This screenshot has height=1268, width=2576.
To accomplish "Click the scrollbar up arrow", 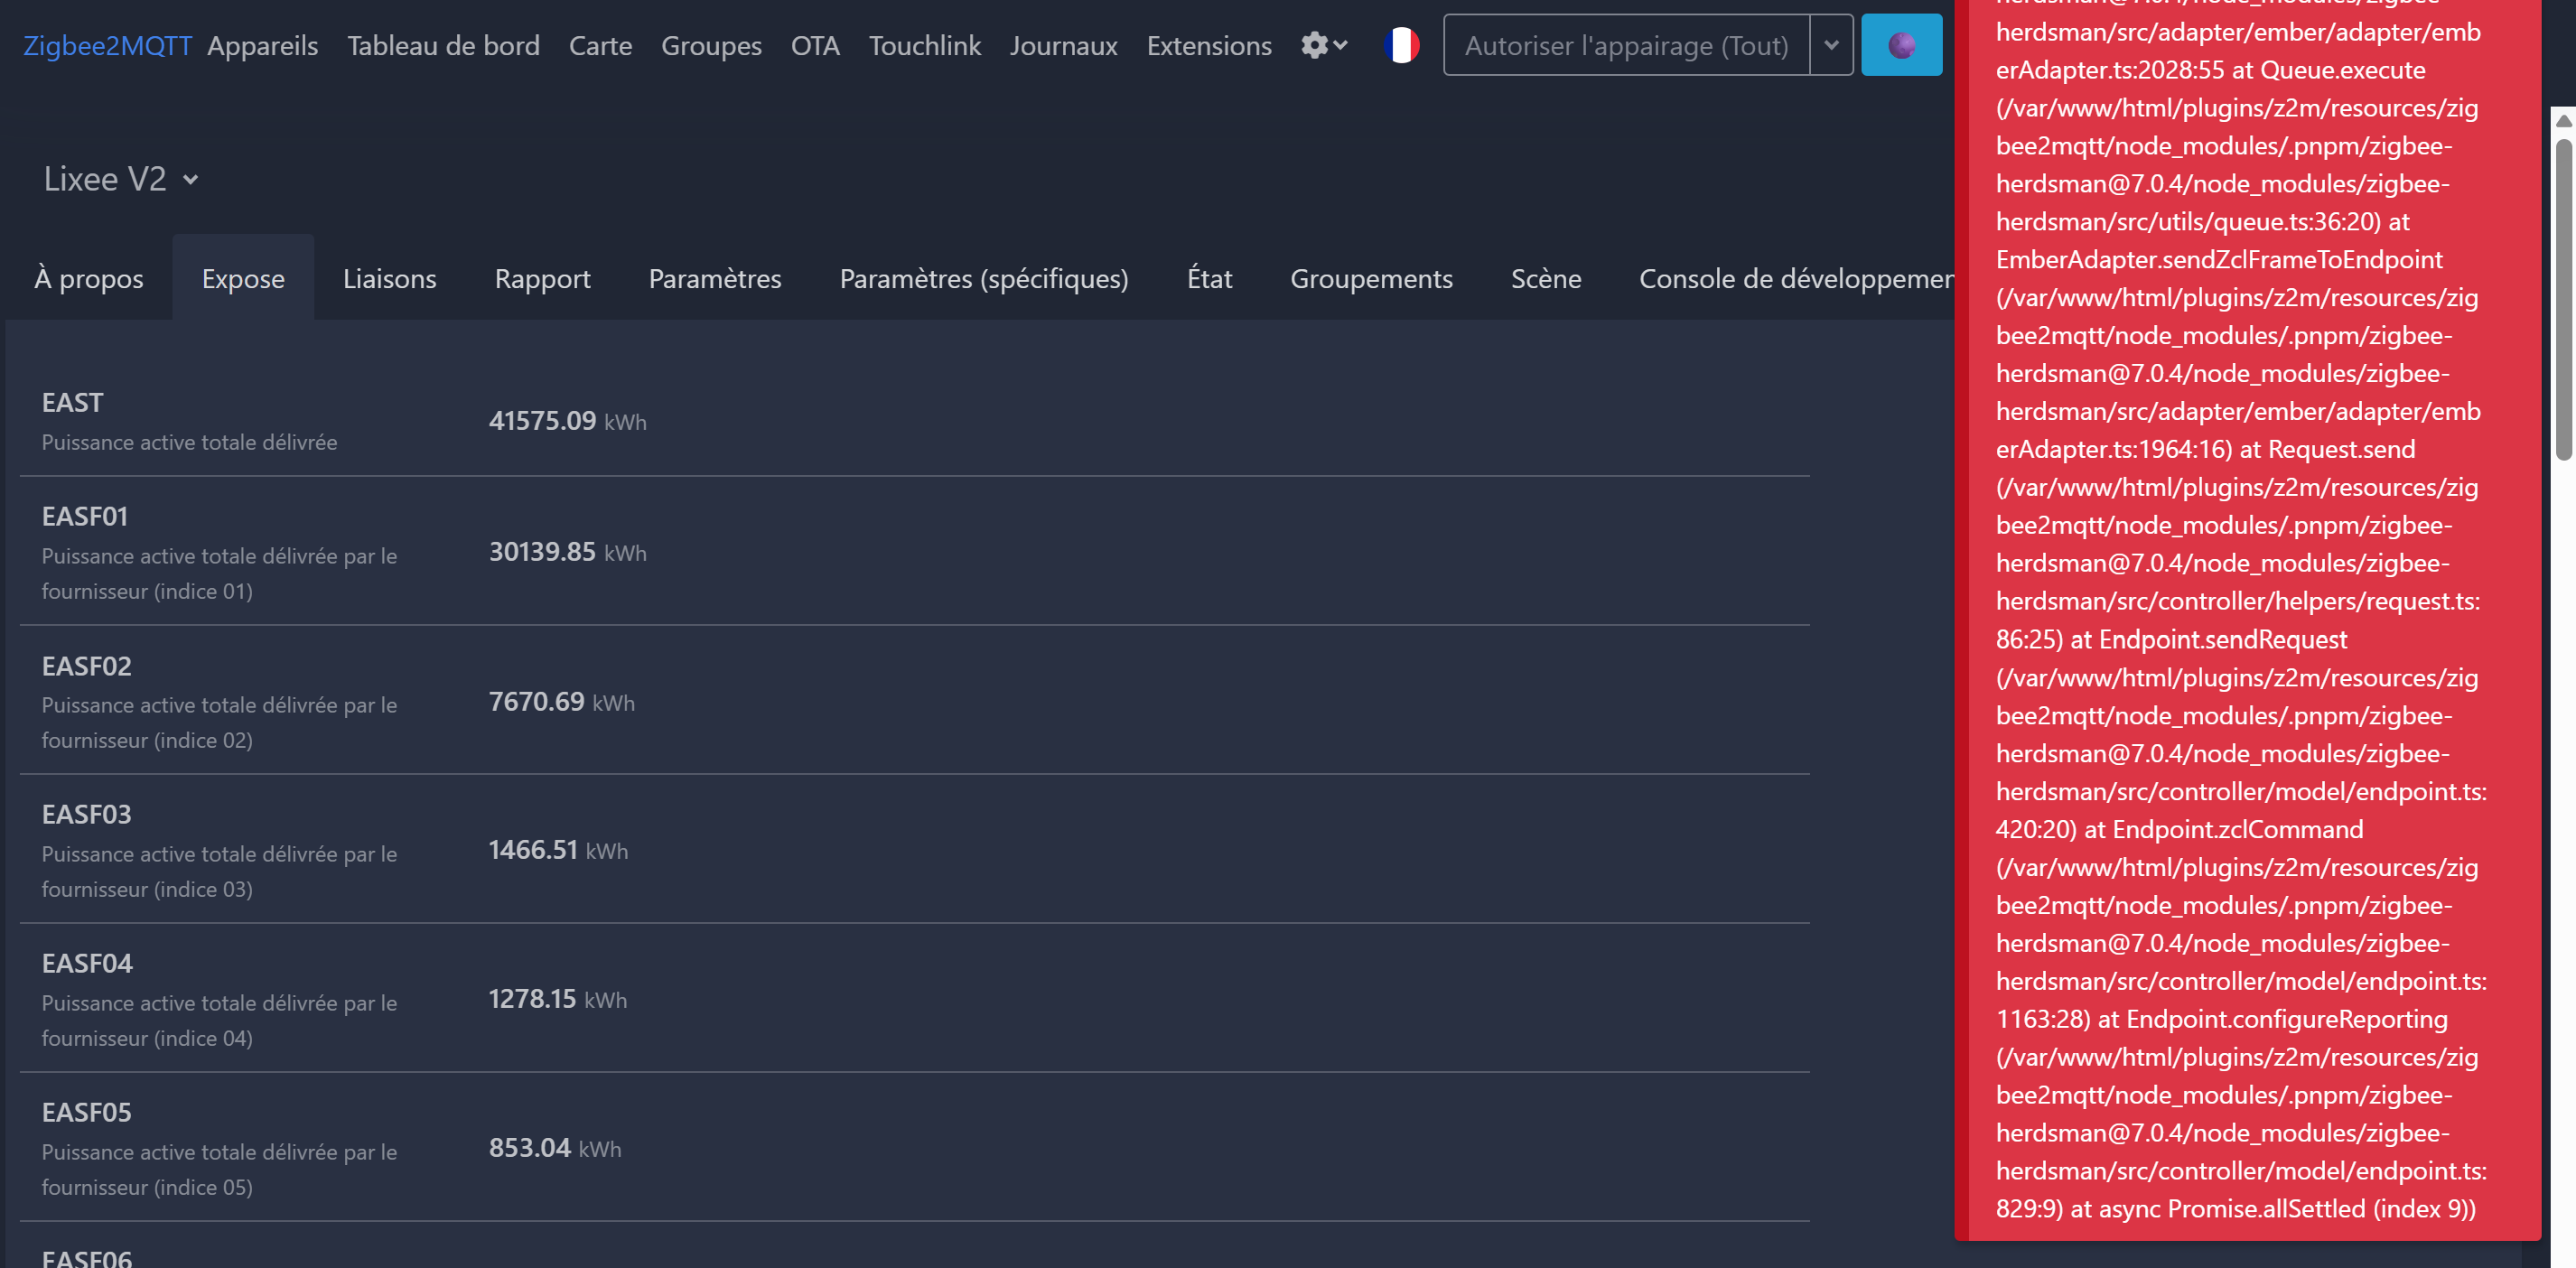I will (x=2563, y=120).
